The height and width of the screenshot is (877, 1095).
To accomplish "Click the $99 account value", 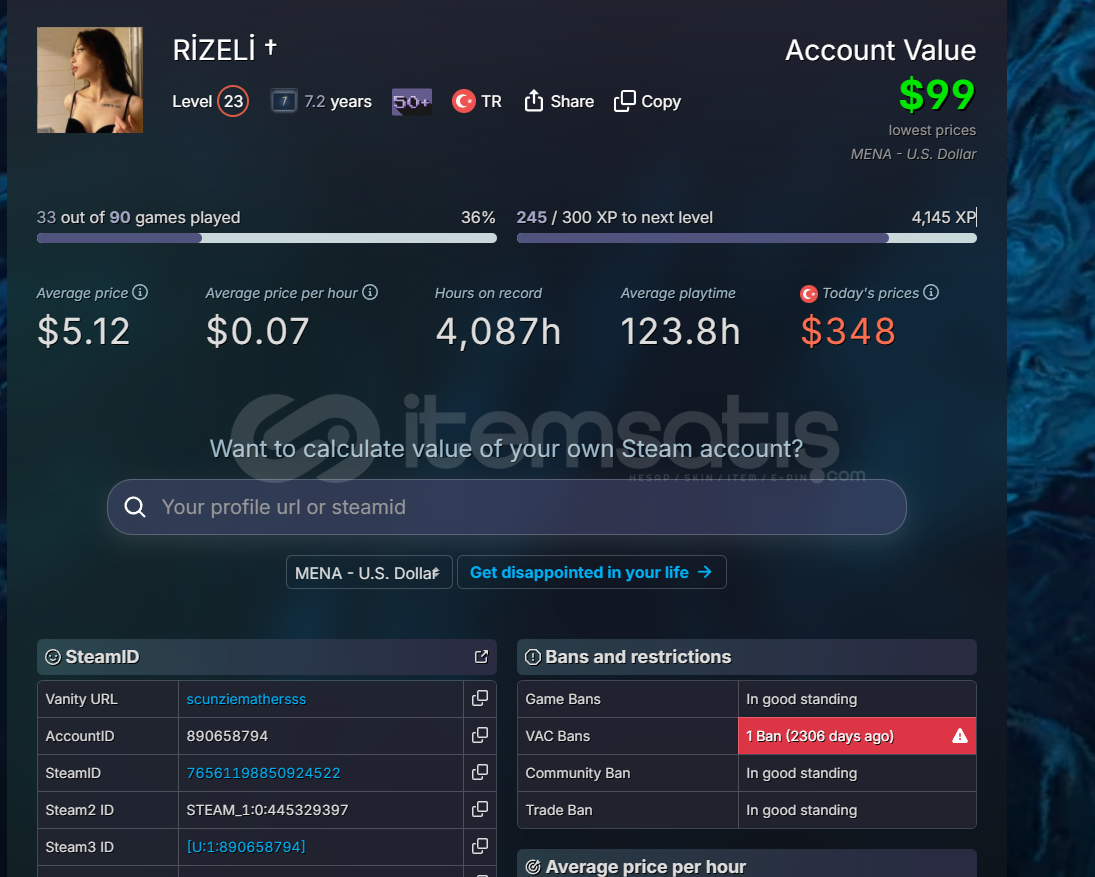I will point(936,94).
